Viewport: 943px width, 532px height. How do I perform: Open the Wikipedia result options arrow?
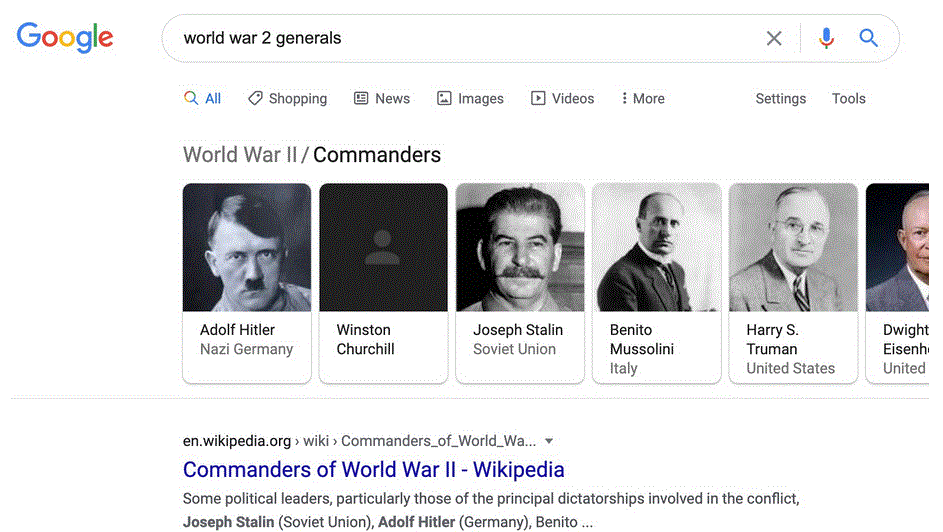[549, 441]
